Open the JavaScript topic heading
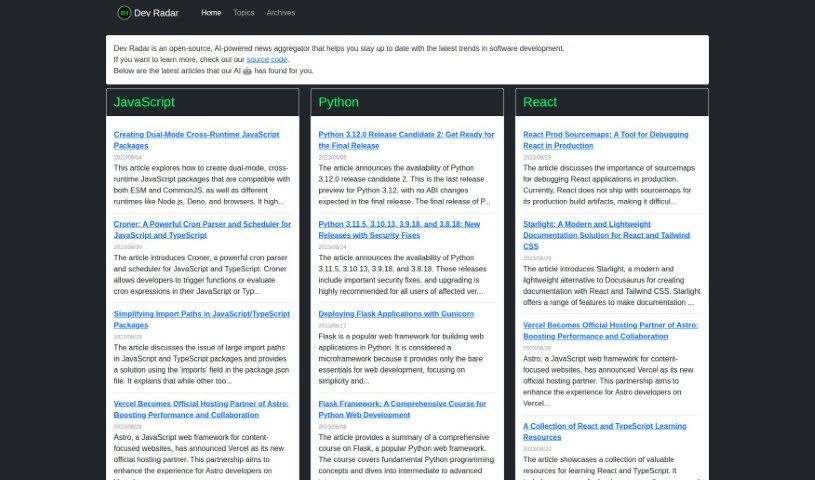 point(144,102)
